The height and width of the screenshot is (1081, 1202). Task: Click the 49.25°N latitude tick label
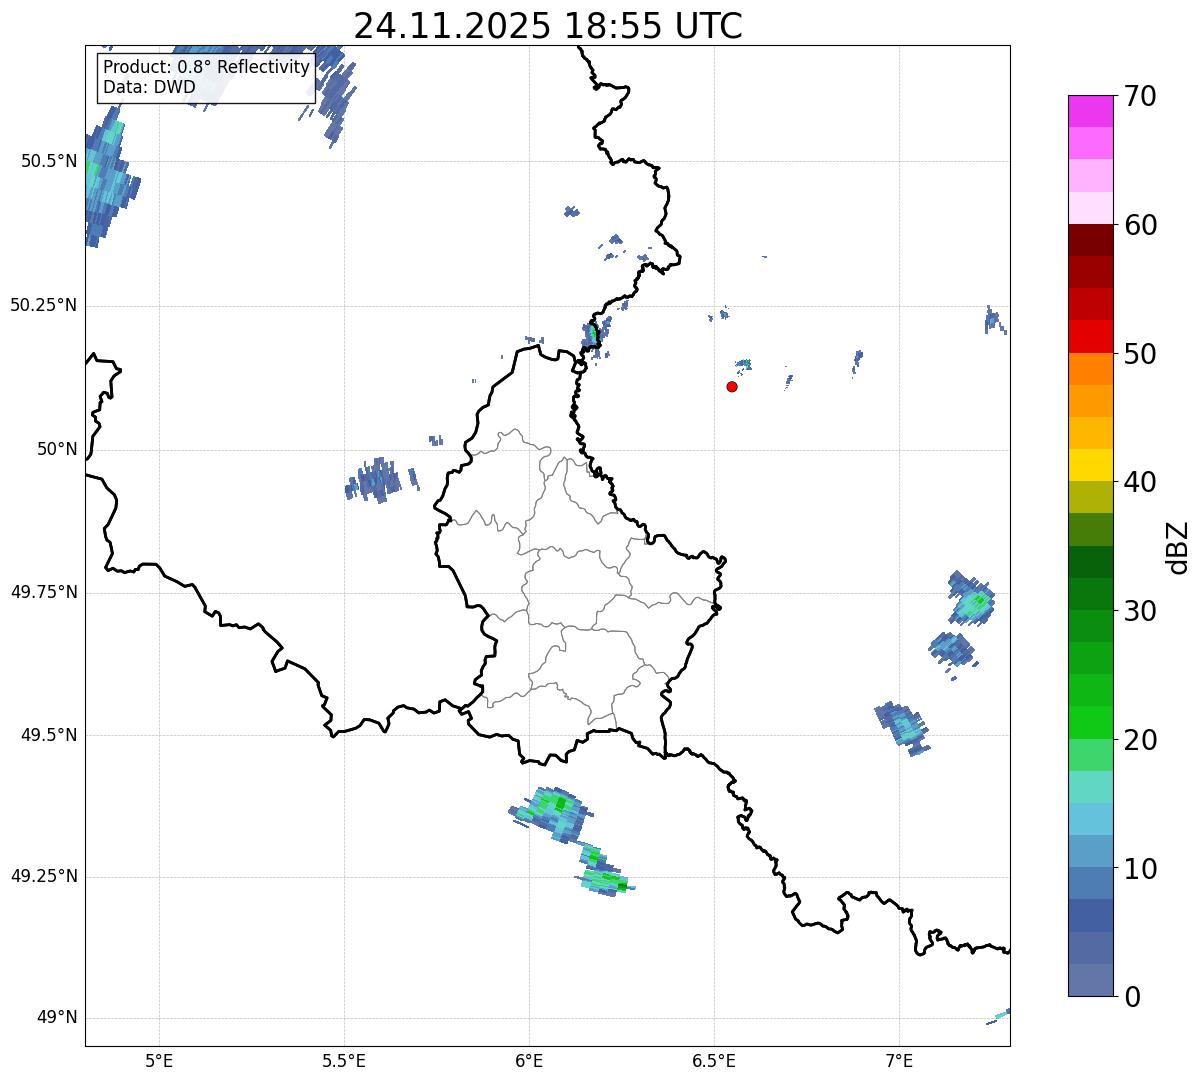43,876
